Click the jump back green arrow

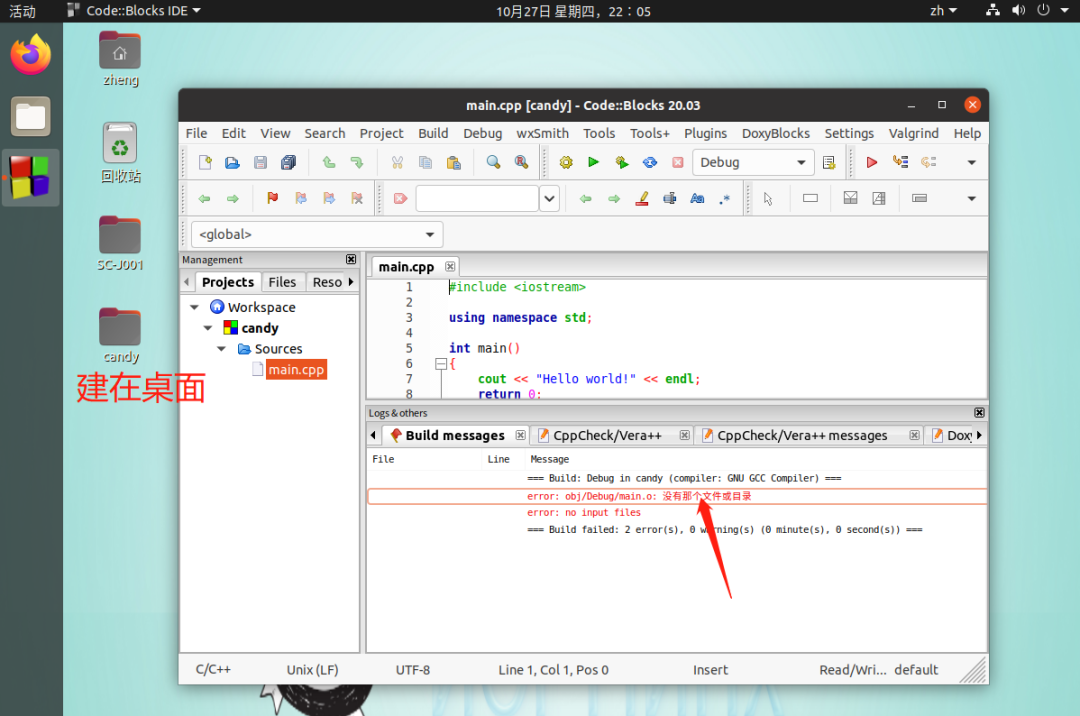[x=205, y=198]
